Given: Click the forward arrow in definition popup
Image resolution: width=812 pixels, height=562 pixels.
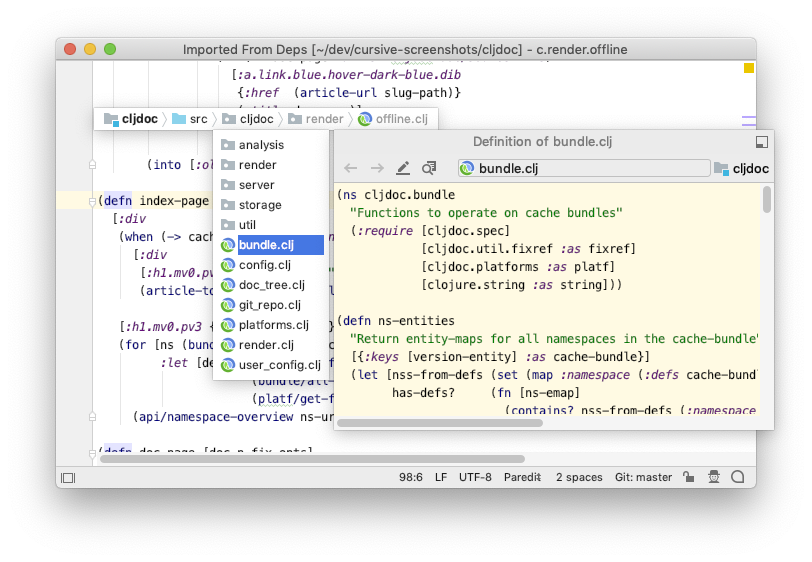Looking at the screenshot, I should pyautogui.click(x=378, y=168).
